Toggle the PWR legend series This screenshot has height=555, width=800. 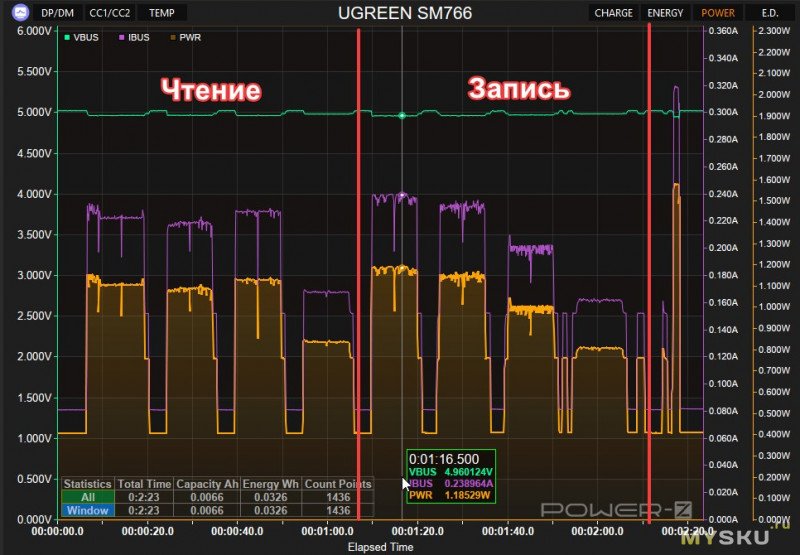186,37
